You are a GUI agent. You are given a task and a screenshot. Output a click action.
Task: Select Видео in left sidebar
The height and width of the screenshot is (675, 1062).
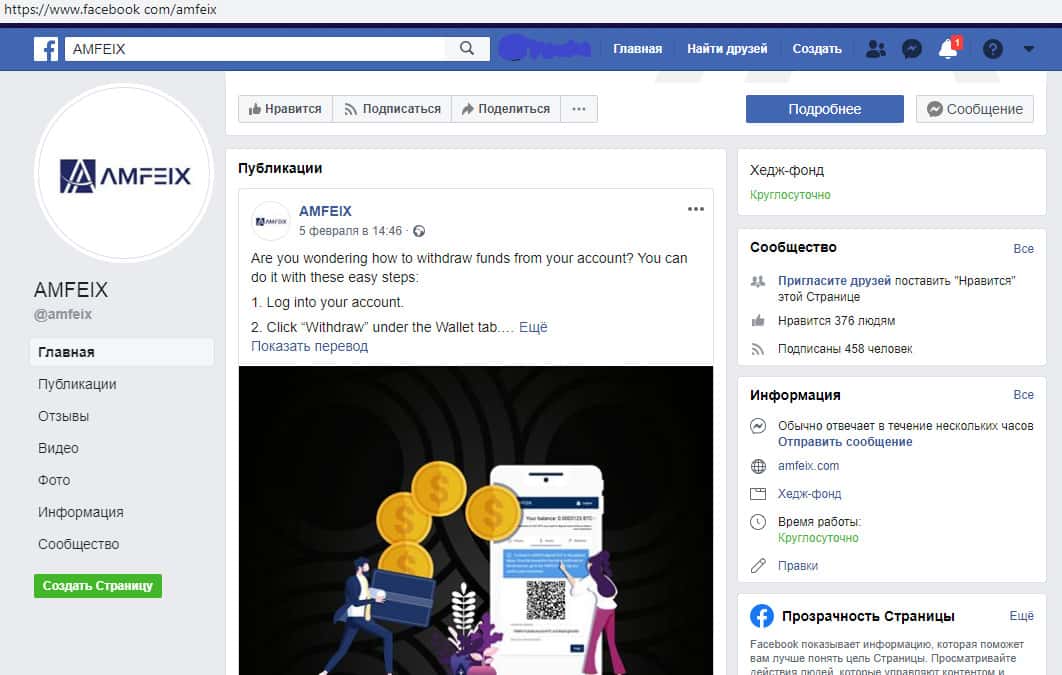[58, 448]
